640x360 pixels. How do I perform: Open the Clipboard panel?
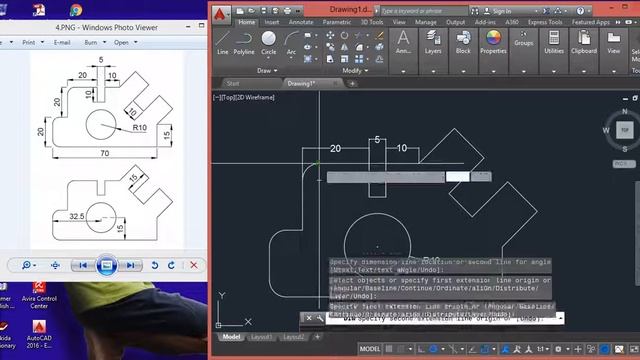click(x=584, y=42)
